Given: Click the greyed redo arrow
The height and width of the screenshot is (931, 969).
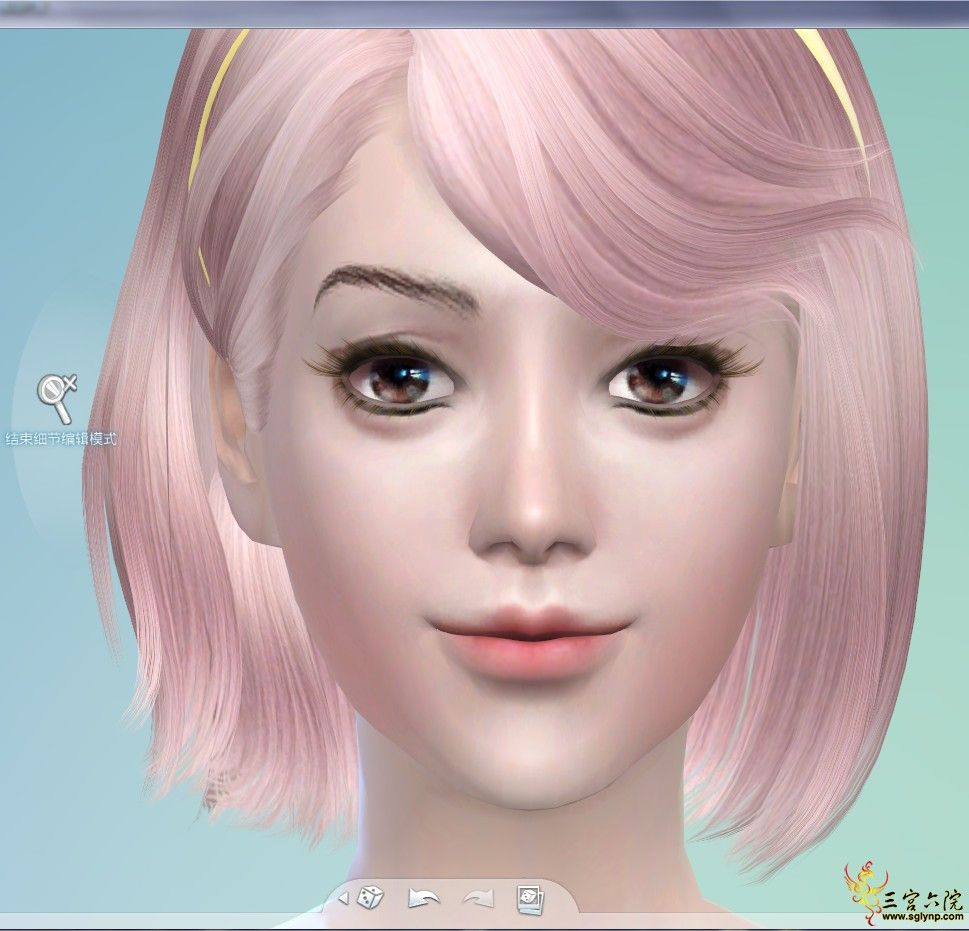Looking at the screenshot, I should pos(479,898).
